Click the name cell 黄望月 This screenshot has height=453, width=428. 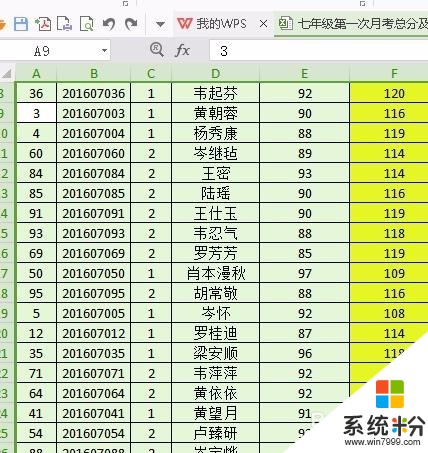coord(215,413)
